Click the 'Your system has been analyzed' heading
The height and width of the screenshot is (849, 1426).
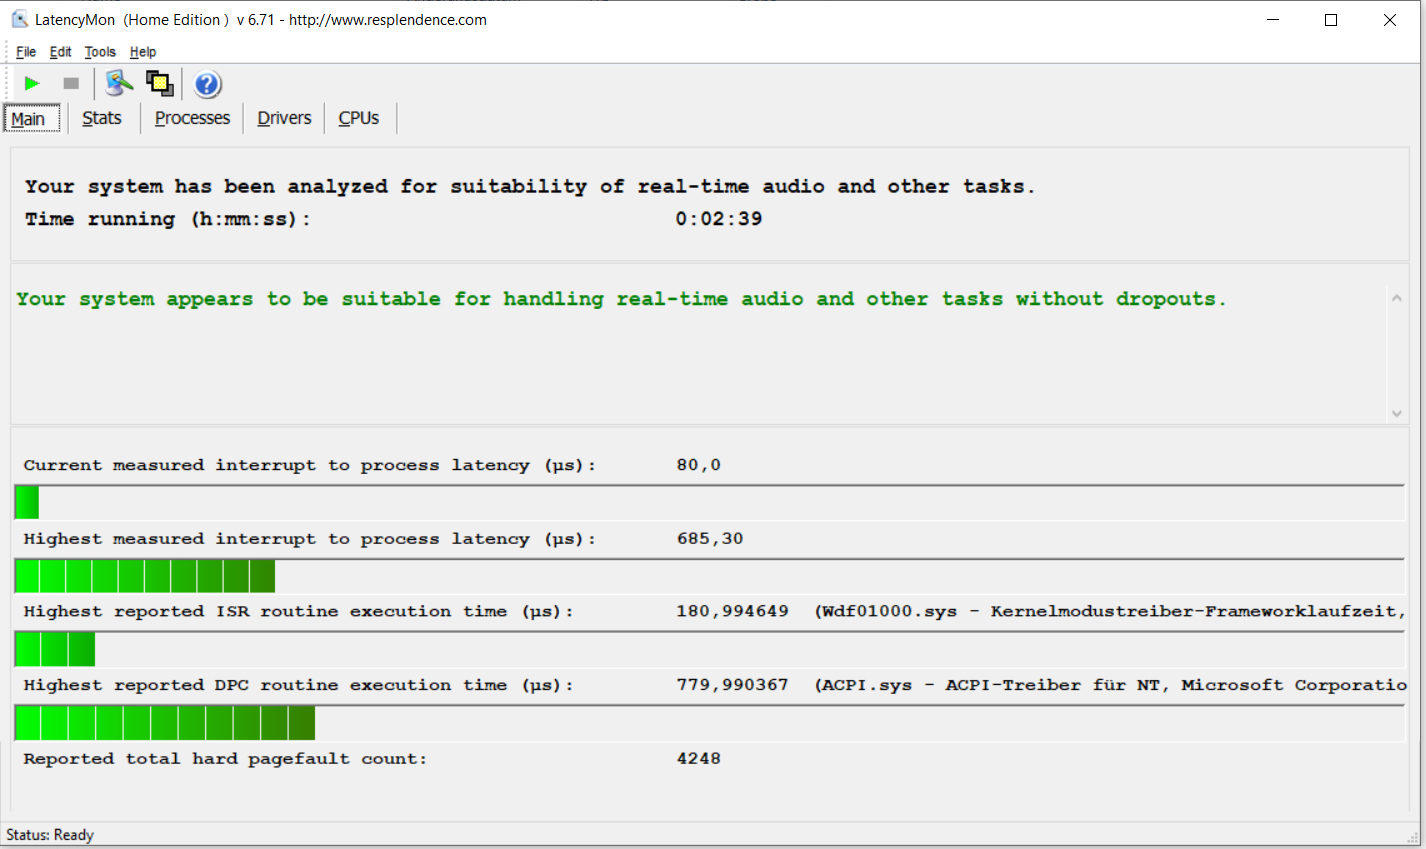[530, 187]
